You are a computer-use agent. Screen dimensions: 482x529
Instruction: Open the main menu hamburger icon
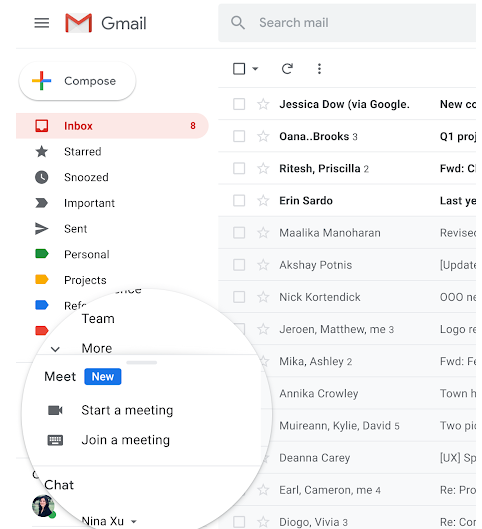41,23
